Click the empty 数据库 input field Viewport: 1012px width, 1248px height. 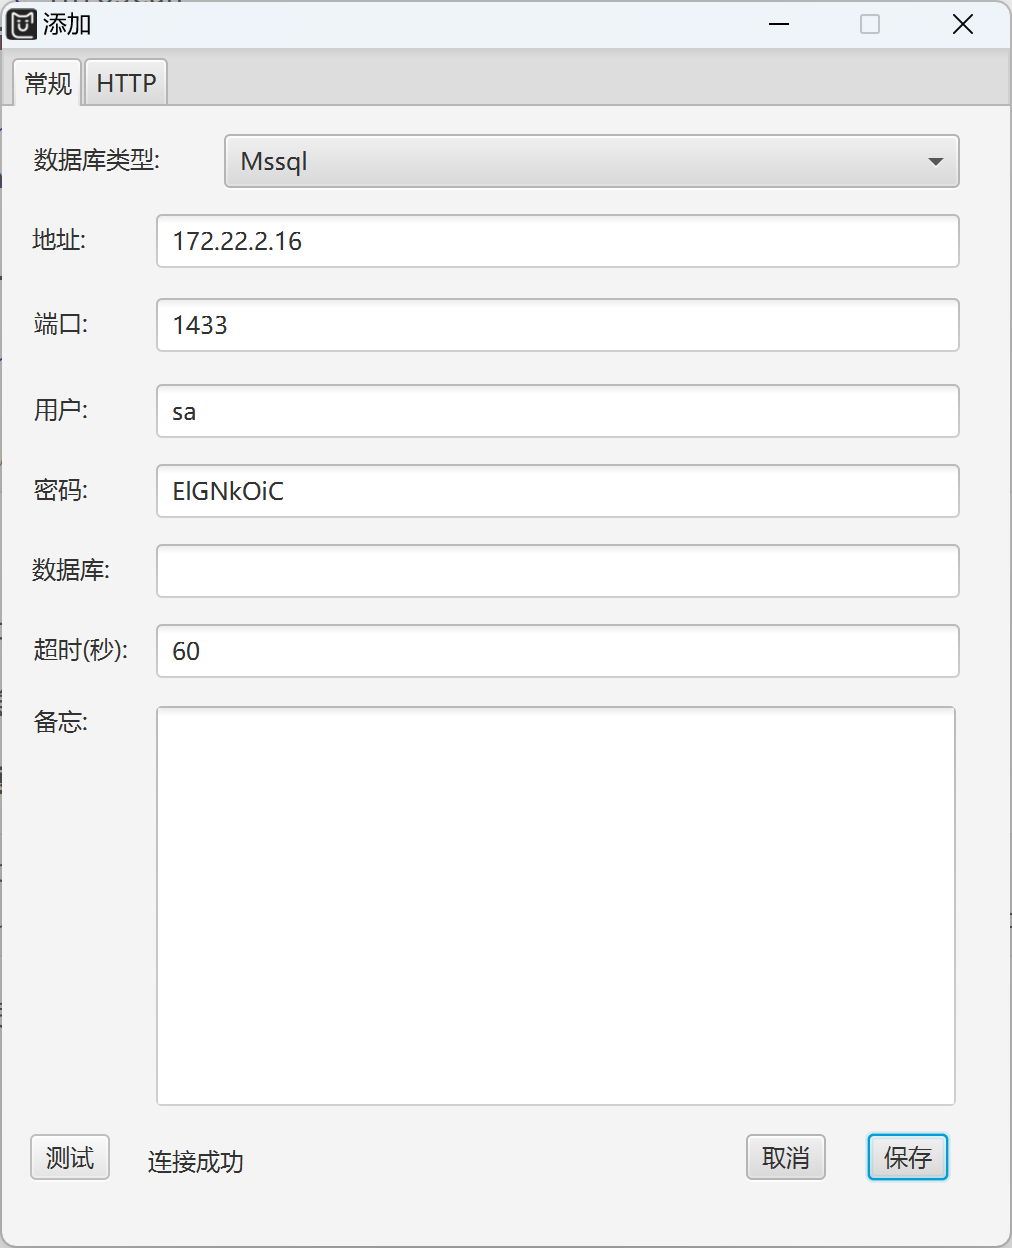(x=558, y=571)
